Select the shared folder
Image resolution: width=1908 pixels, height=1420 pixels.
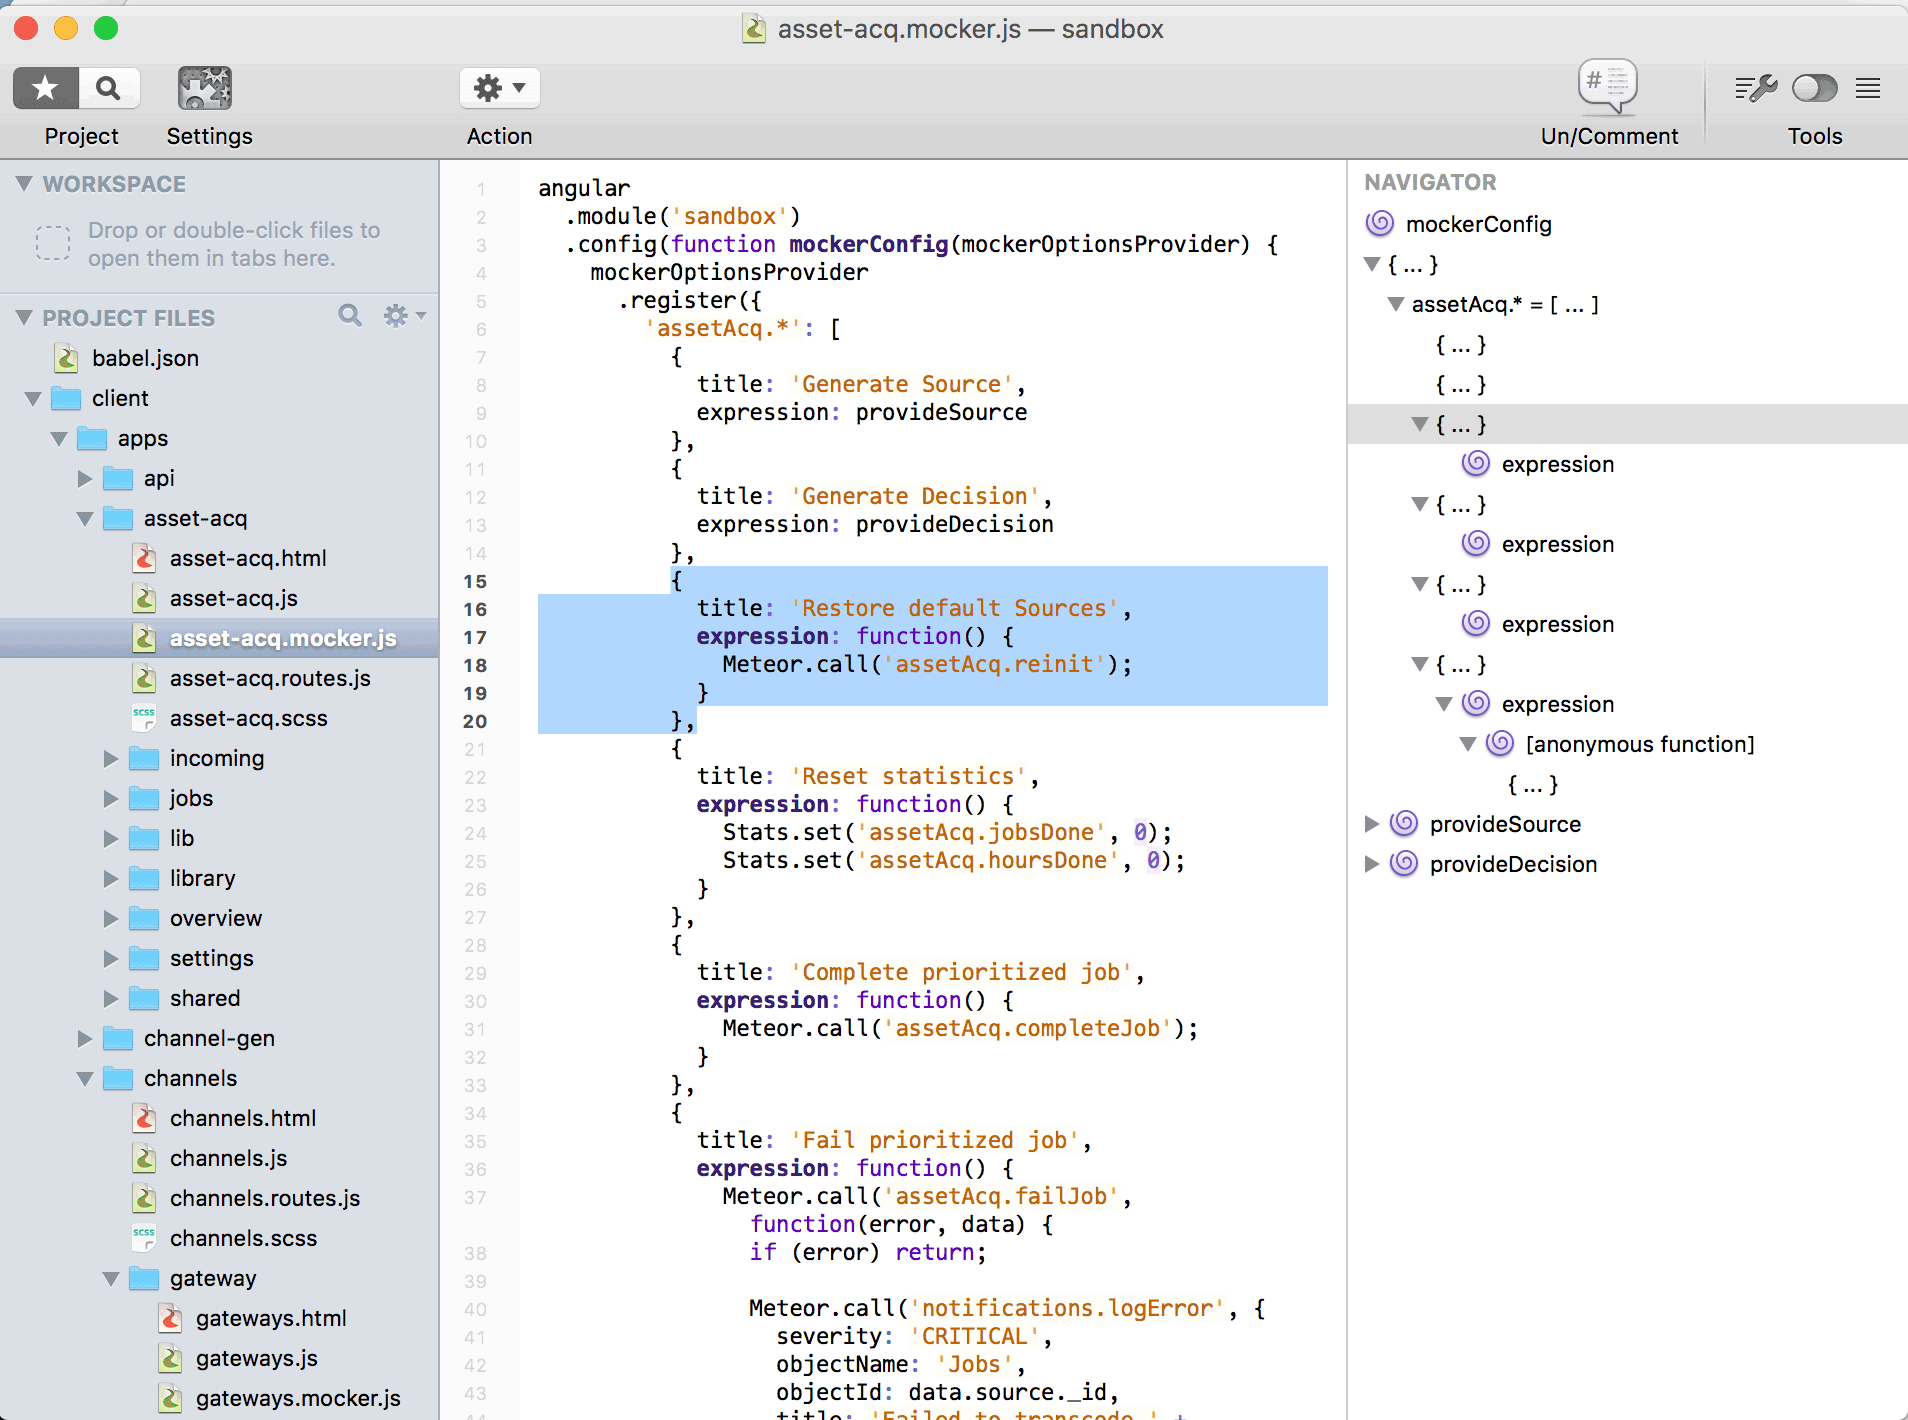point(205,998)
